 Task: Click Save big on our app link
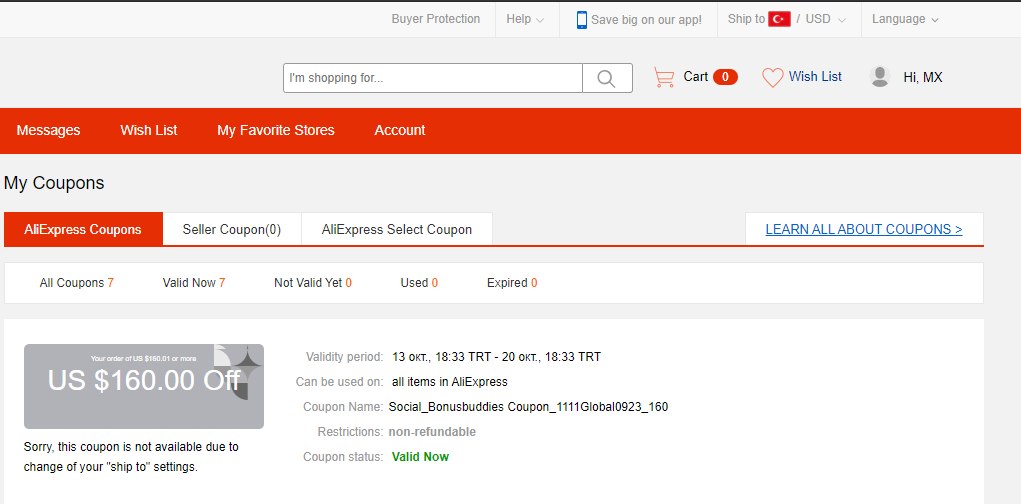pyautogui.click(x=647, y=20)
